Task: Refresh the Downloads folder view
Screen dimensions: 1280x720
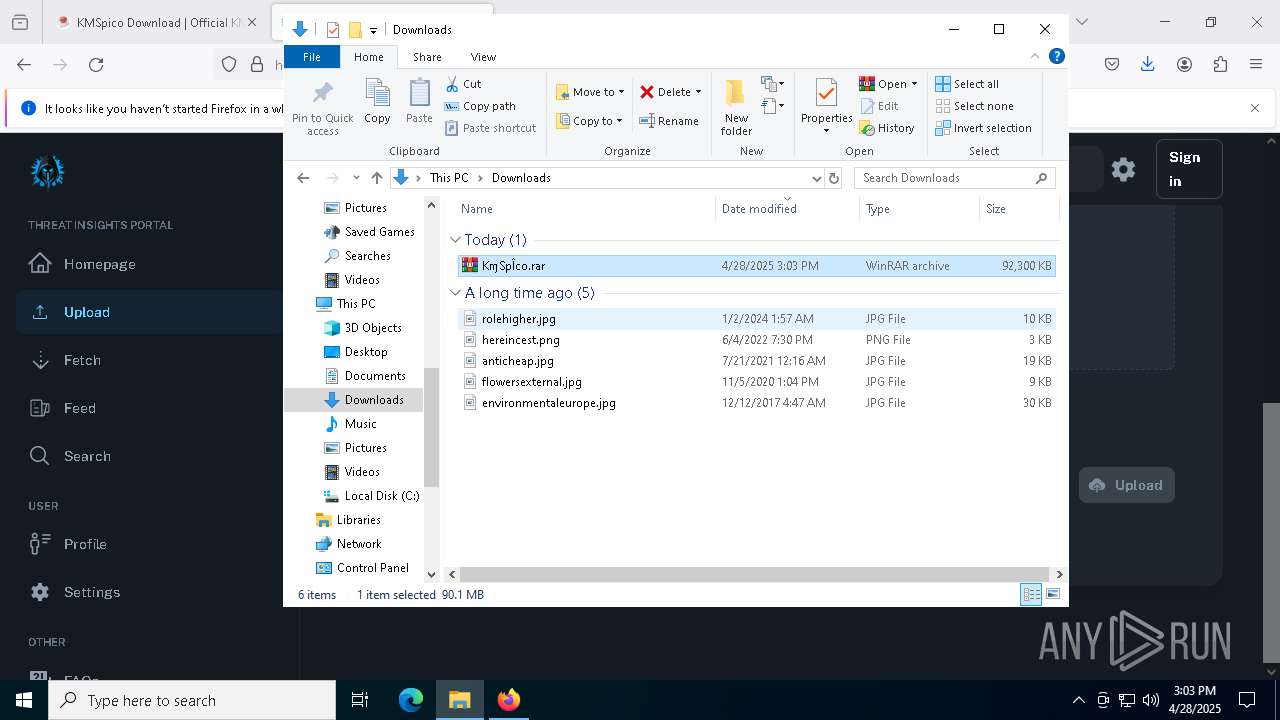Action: click(x=834, y=178)
